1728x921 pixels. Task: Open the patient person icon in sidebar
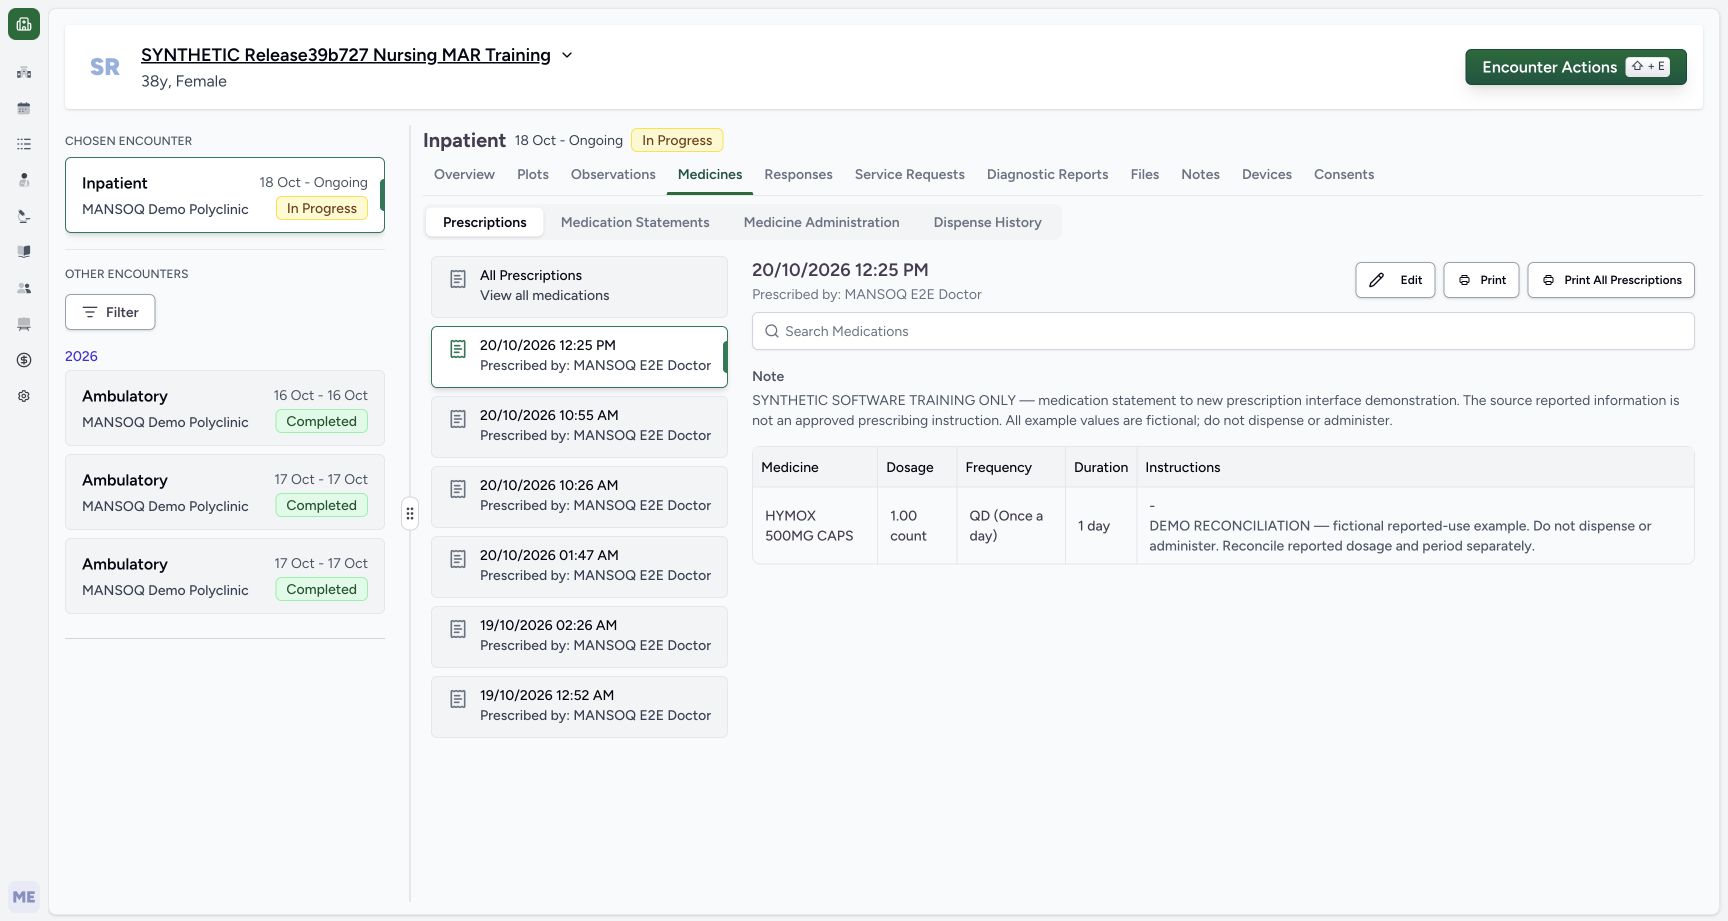(24, 180)
